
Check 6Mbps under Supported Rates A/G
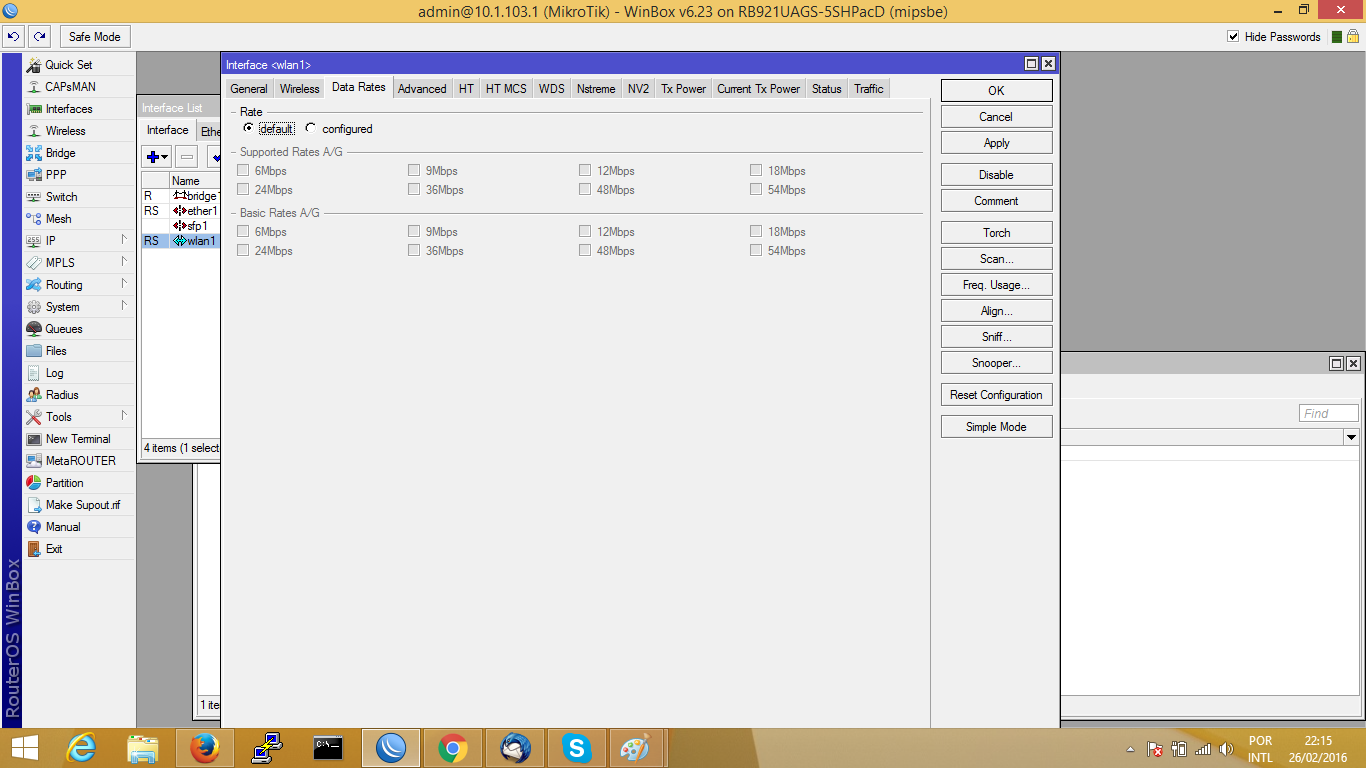click(243, 171)
